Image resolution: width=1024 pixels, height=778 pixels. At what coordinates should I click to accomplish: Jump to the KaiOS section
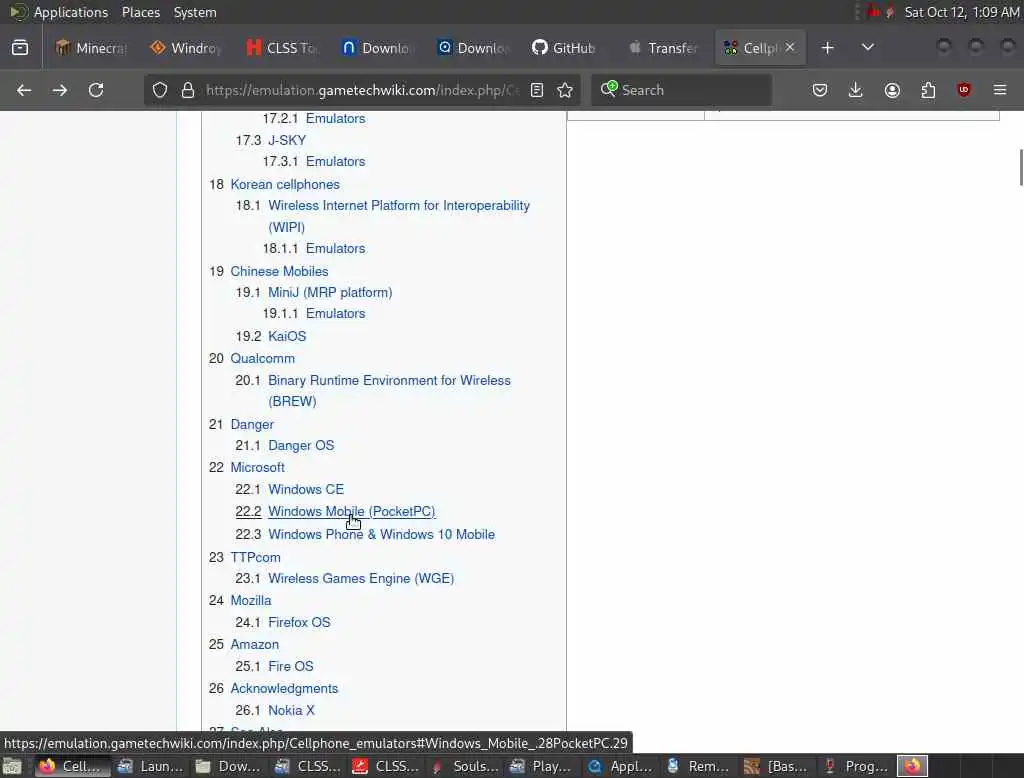287,336
